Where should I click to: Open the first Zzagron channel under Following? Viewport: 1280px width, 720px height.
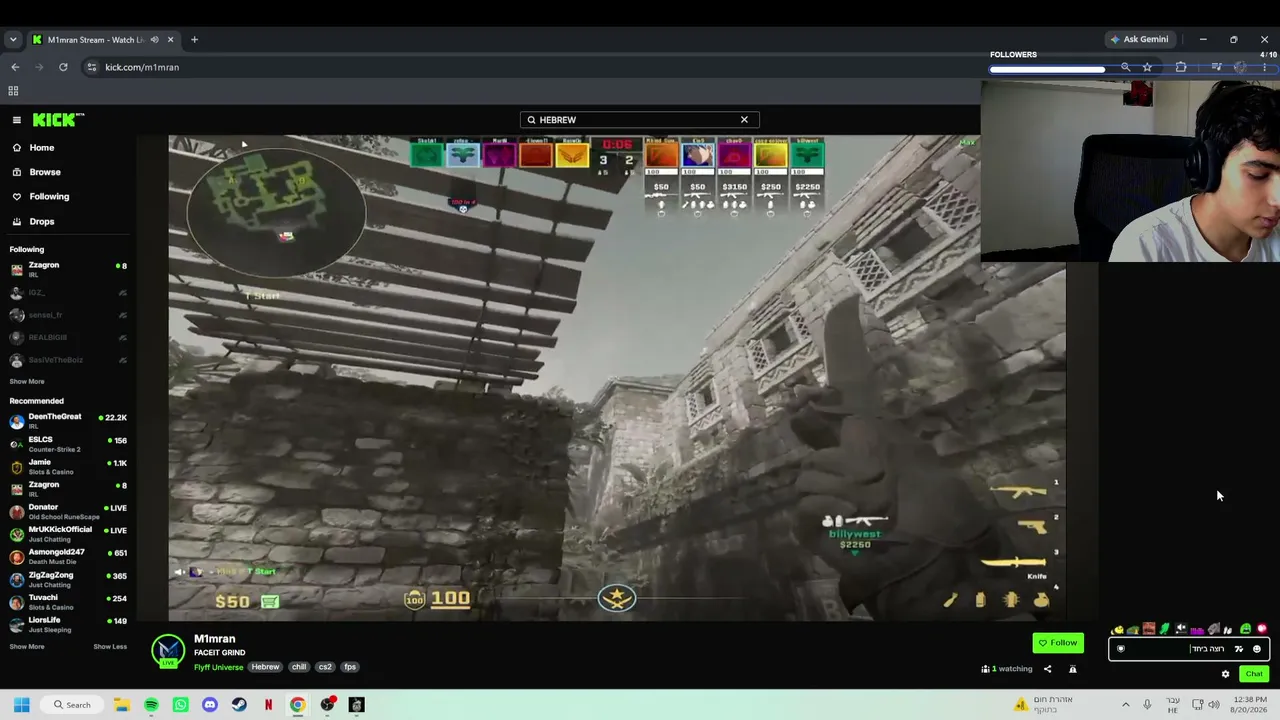[x=68, y=269]
